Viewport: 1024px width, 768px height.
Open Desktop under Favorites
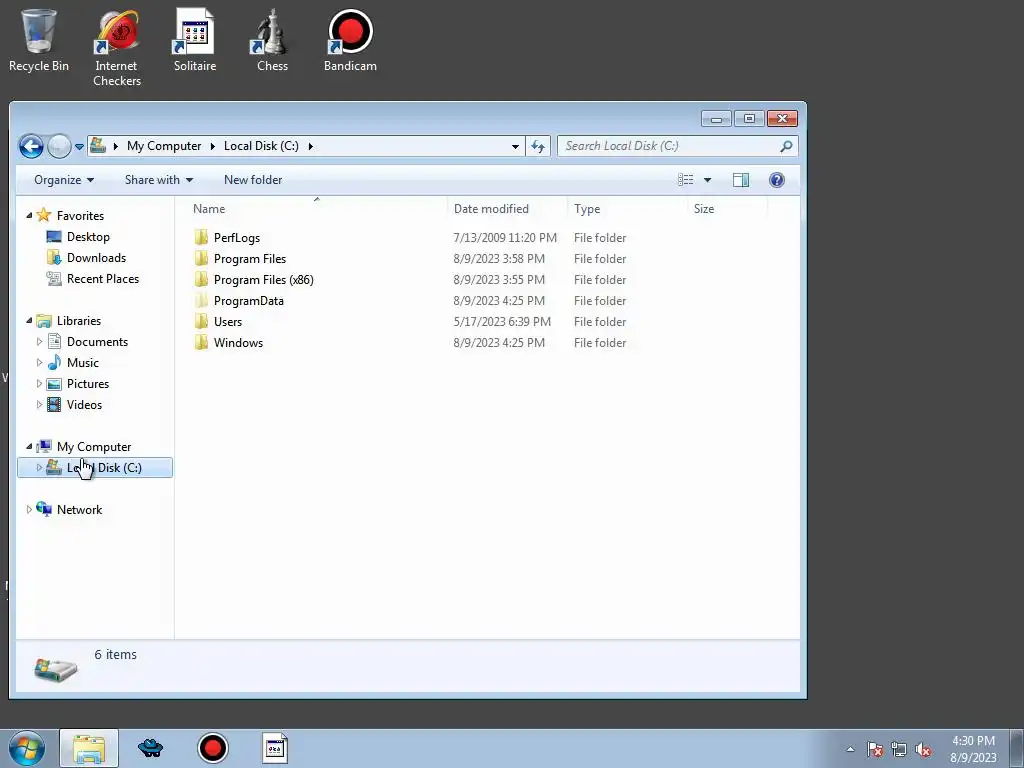(88, 236)
